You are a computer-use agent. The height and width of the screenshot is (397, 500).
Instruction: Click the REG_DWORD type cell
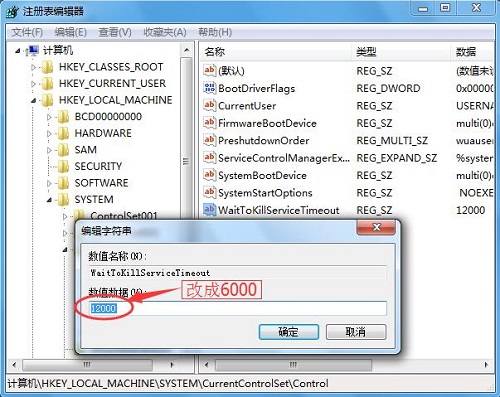[x=388, y=88]
